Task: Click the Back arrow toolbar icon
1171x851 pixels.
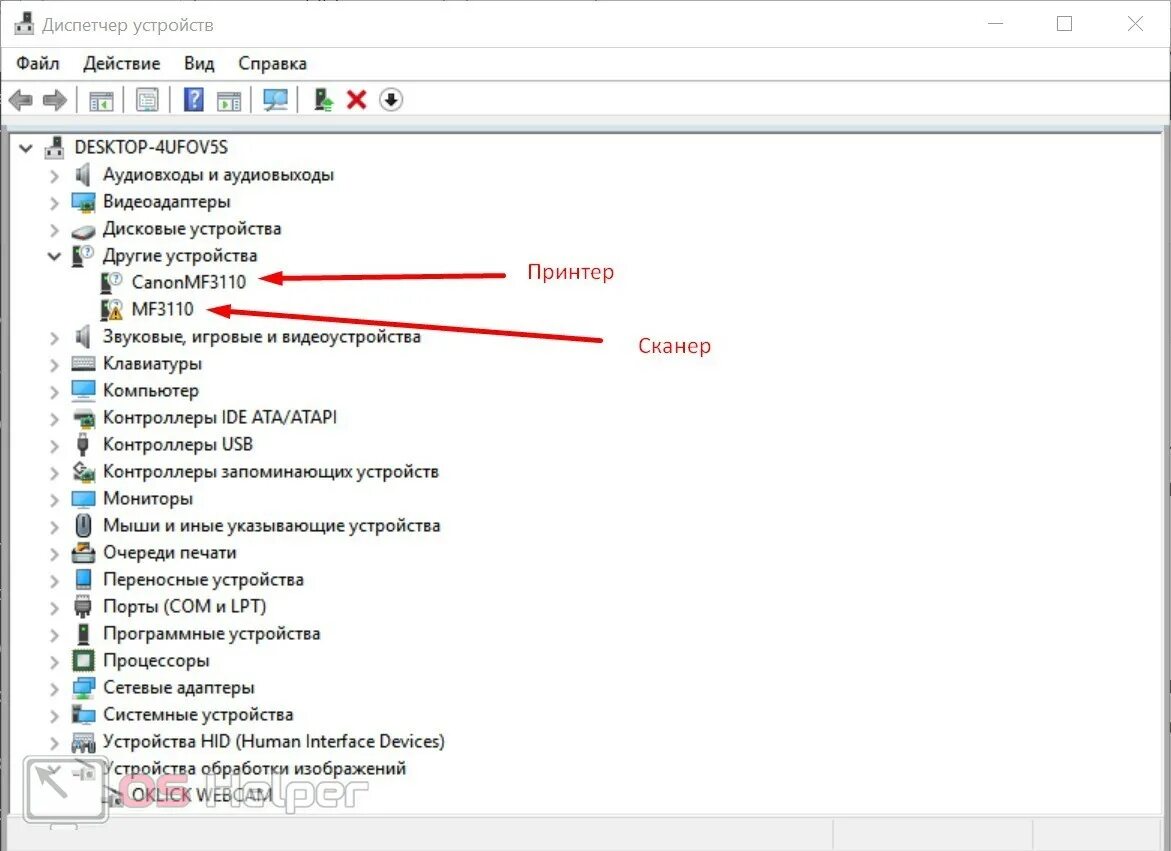Action: tap(21, 99)
